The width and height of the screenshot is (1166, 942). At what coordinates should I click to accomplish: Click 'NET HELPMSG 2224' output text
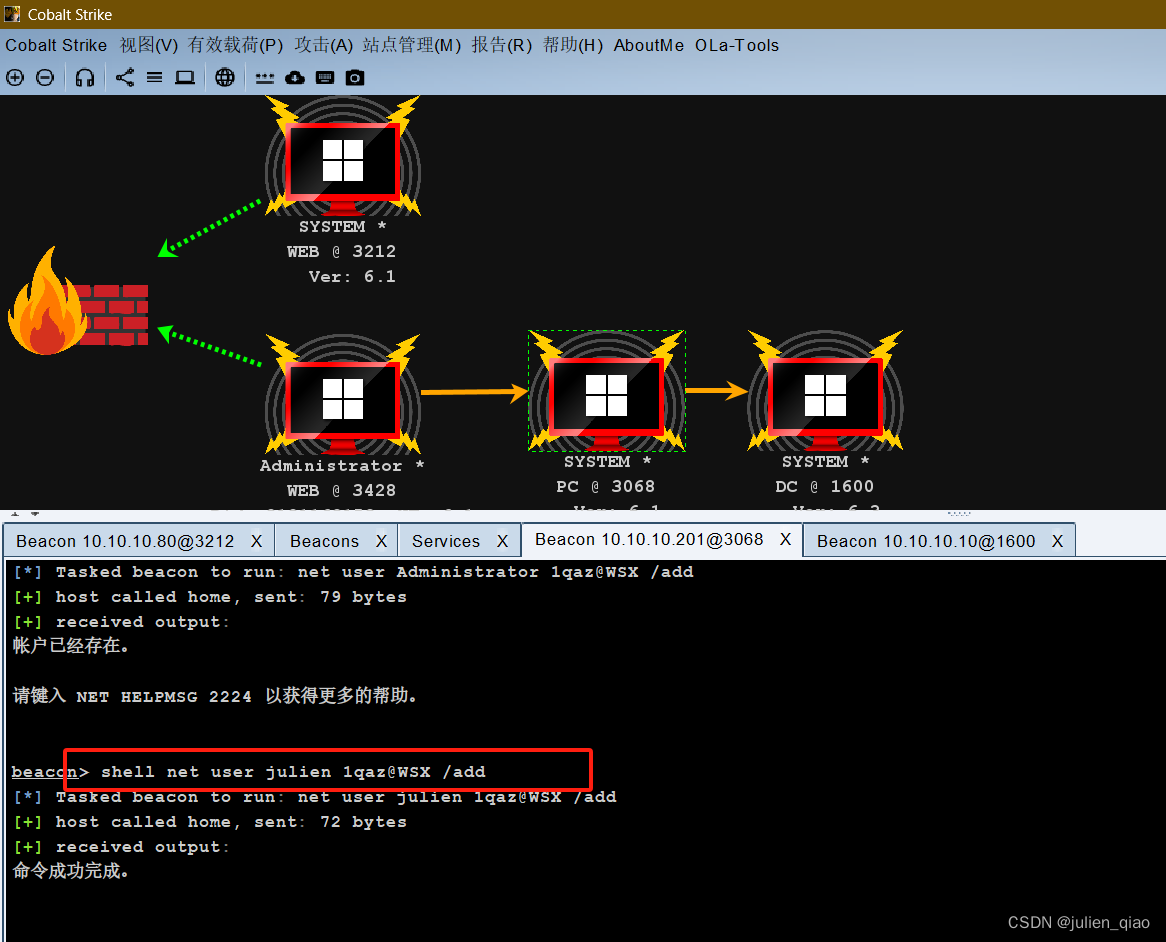[164, 697]
